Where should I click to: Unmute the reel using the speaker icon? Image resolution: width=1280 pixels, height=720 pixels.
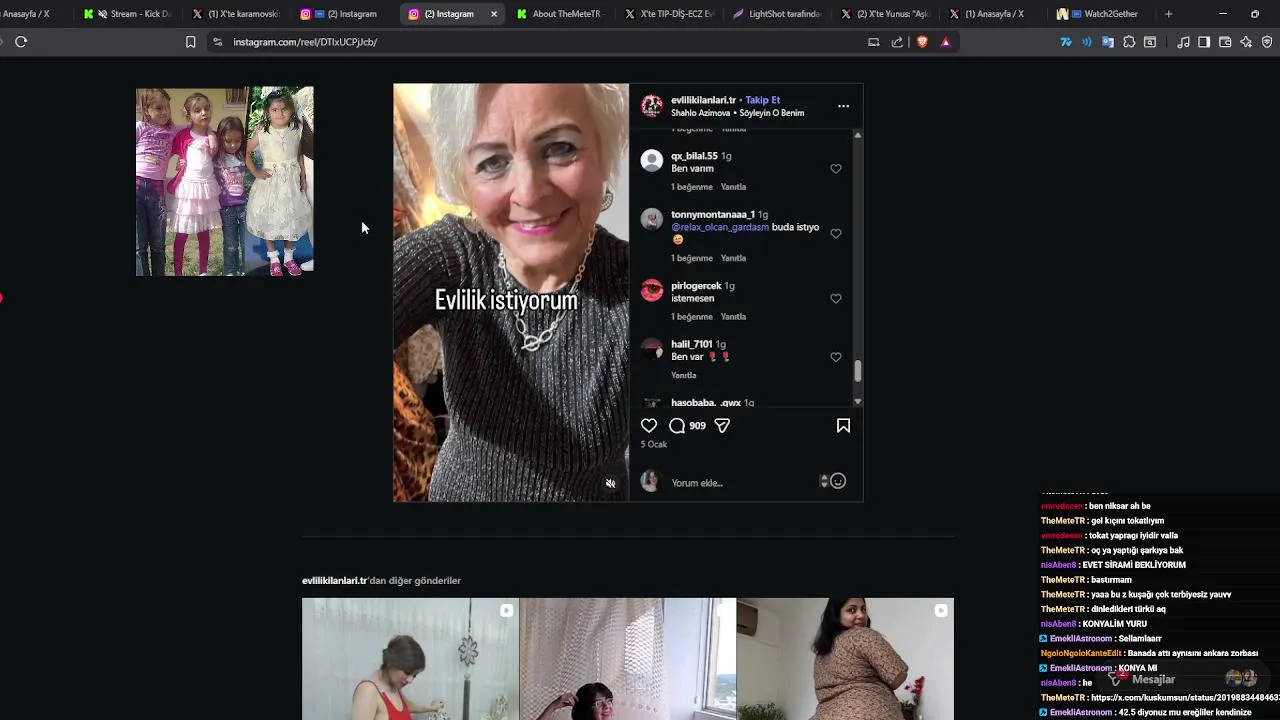610,484
